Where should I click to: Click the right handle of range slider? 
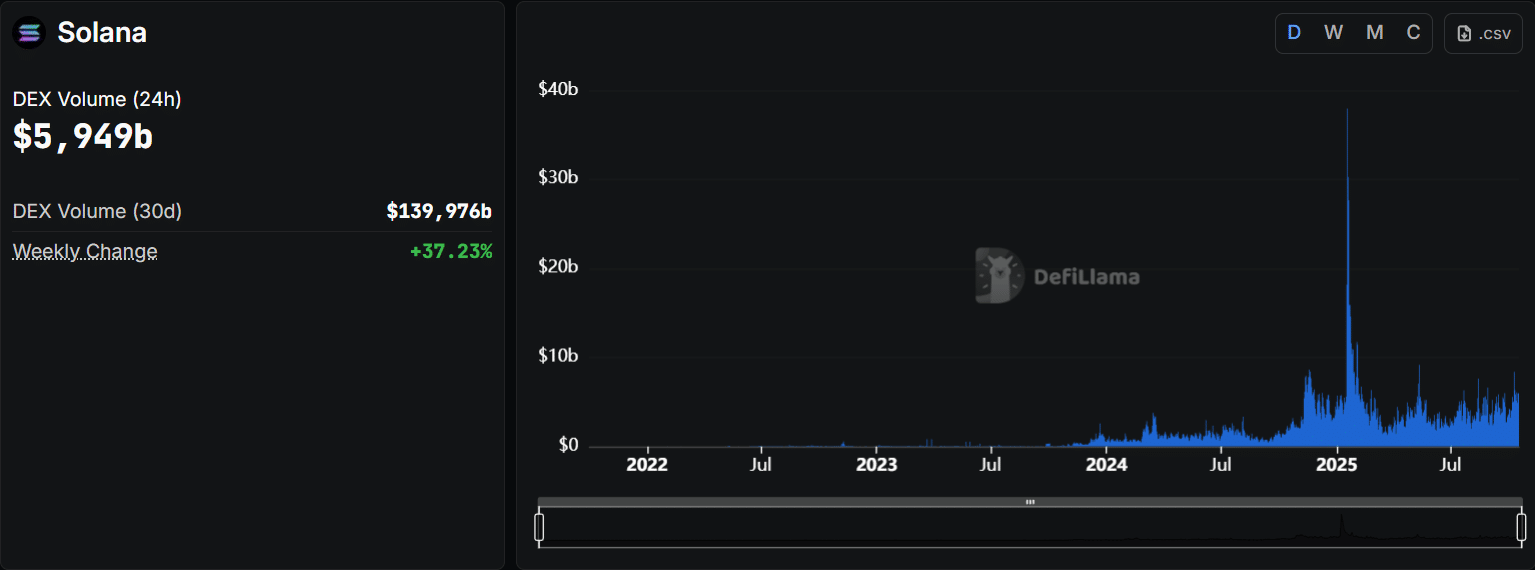1521,527
